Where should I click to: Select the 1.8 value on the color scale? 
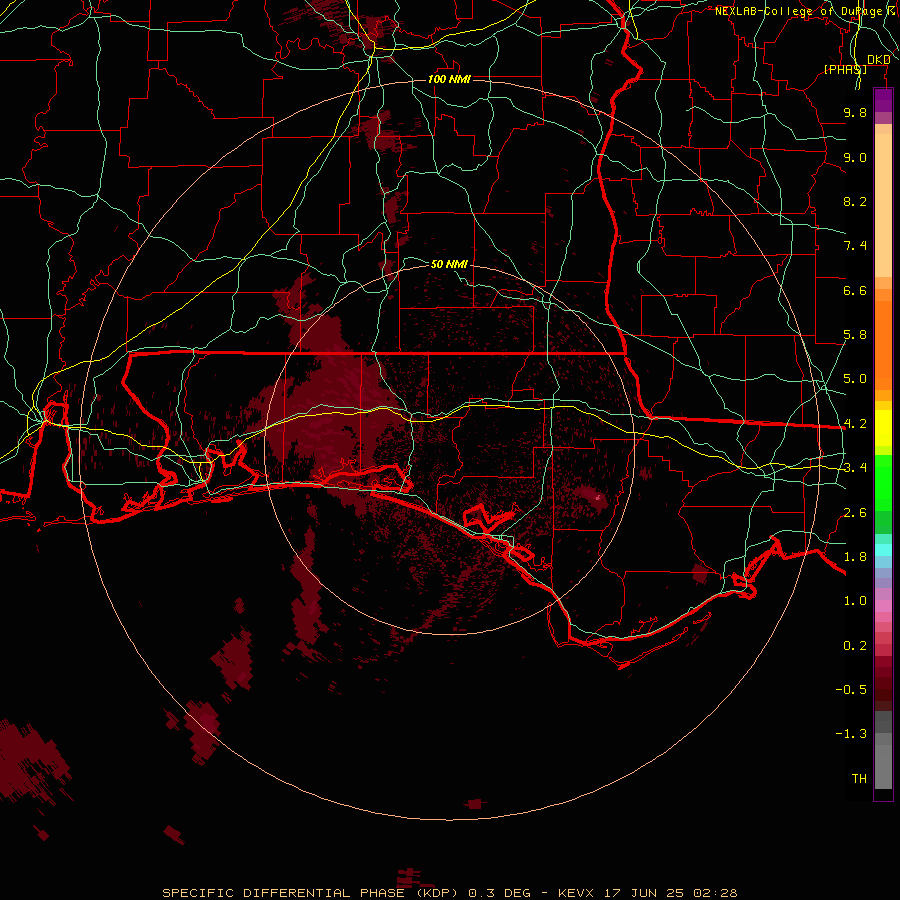(855, 557)
